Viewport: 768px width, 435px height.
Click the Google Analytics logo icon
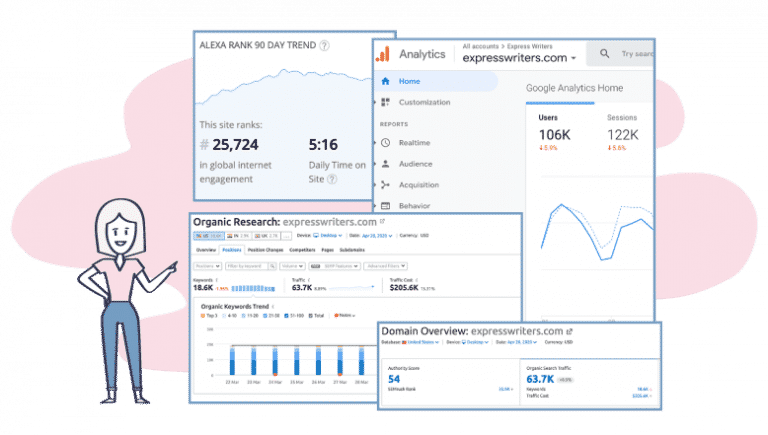point(383,54)
